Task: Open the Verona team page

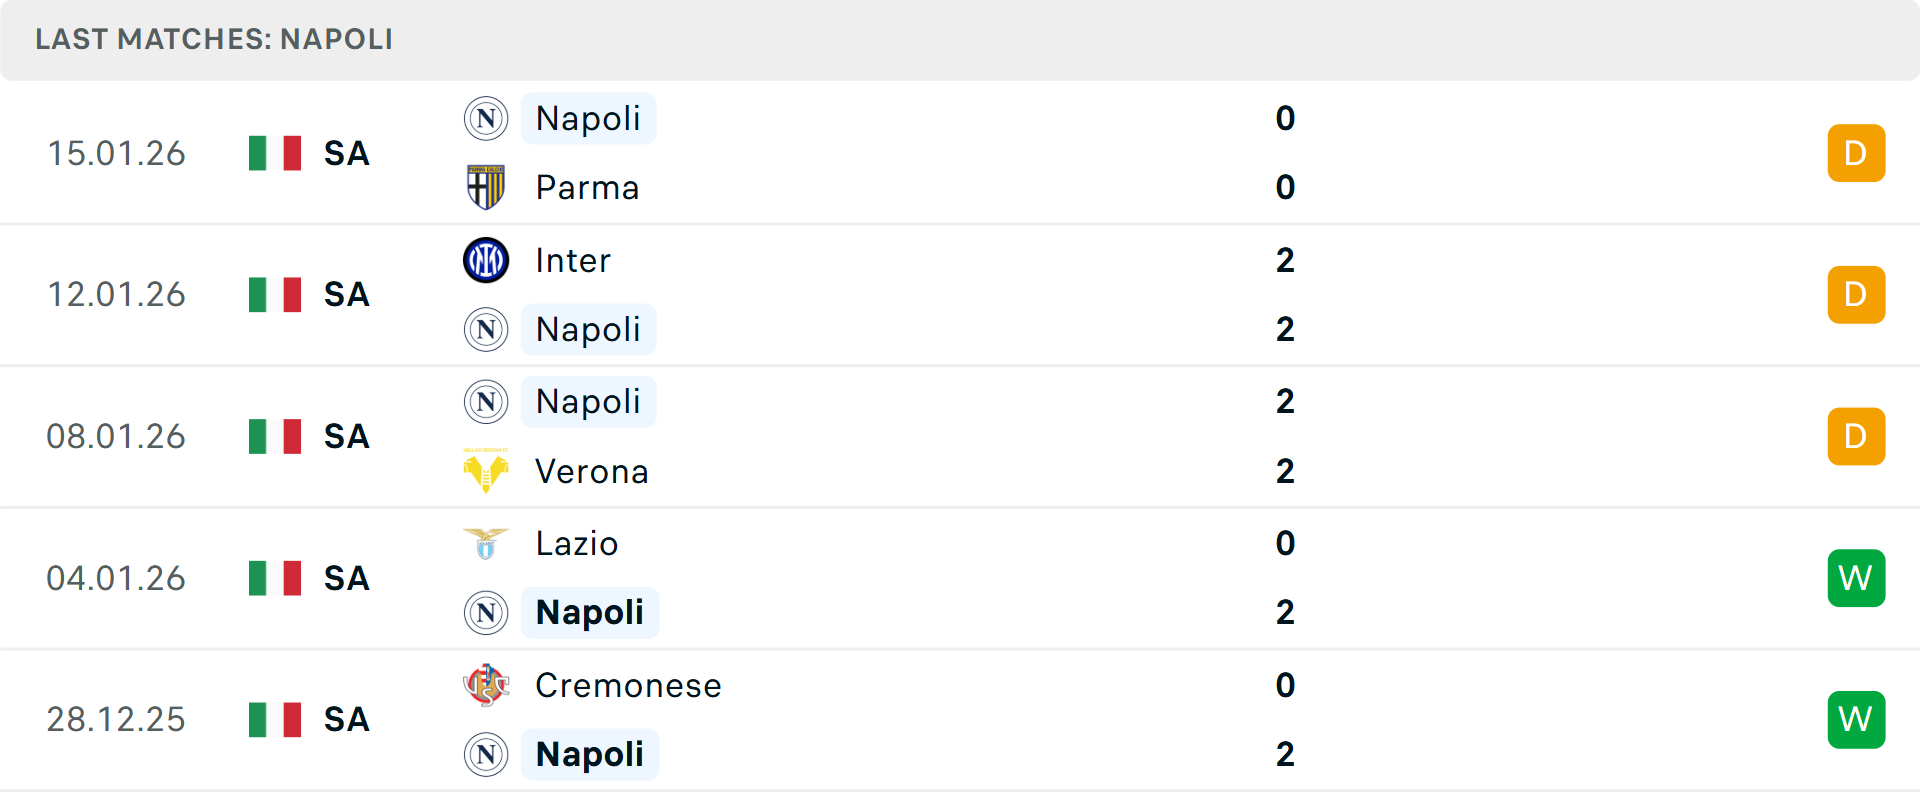Action: [592, 471]
